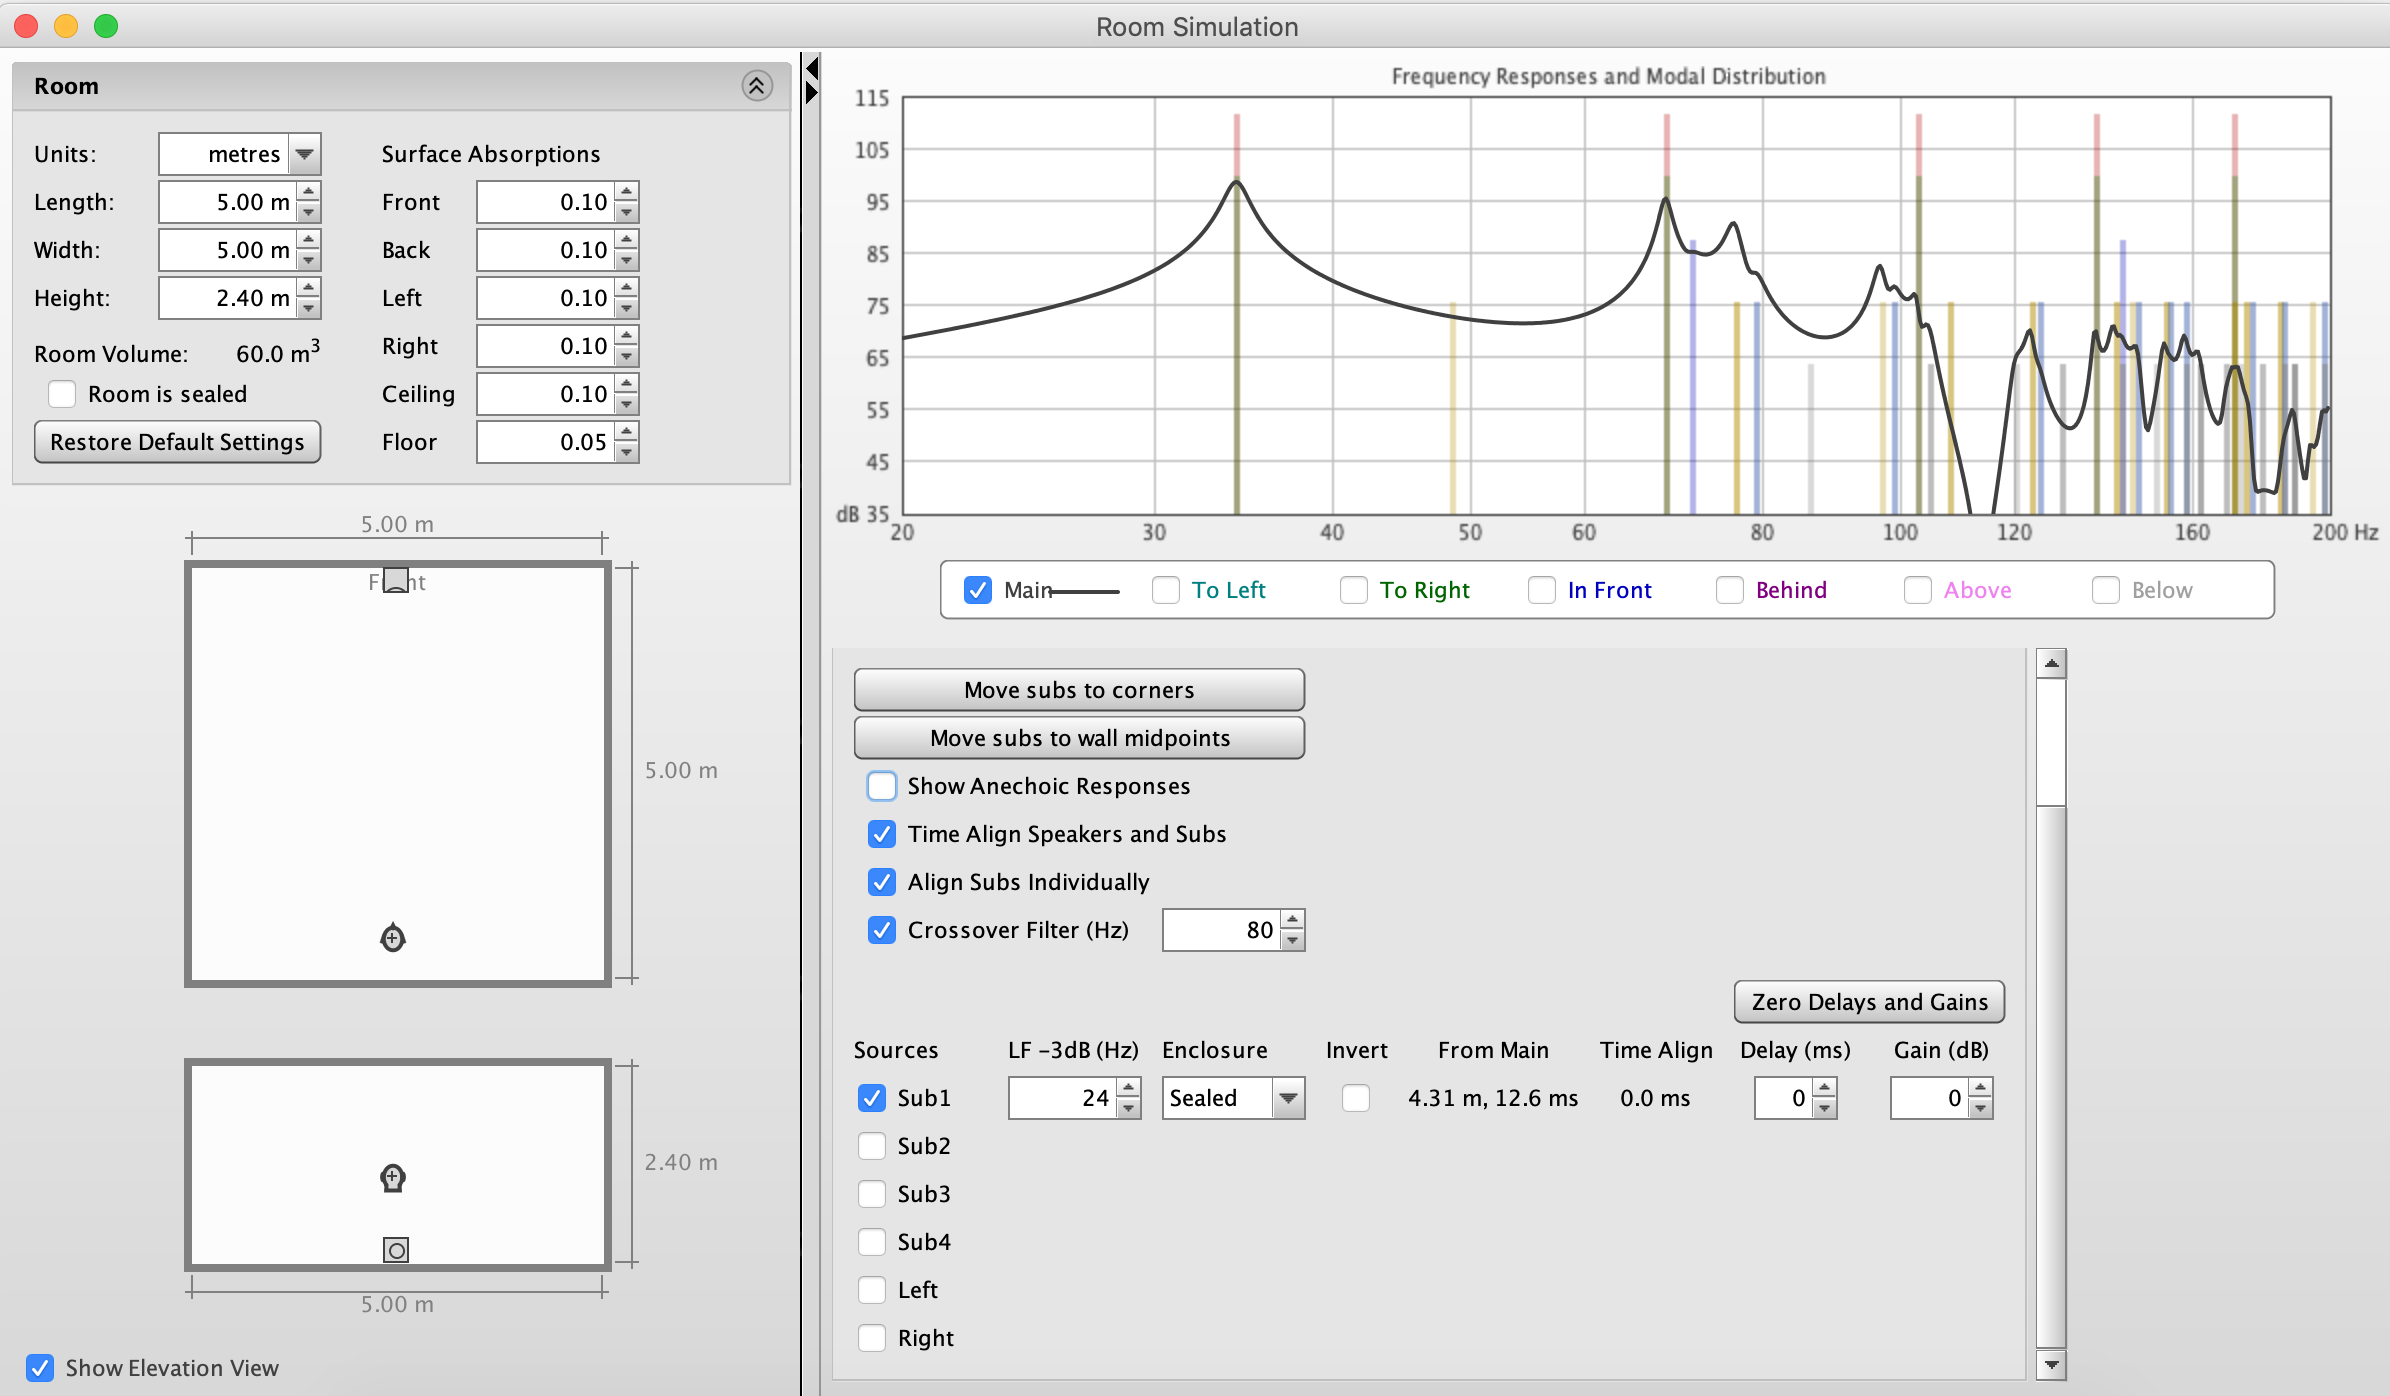Enable the Sub4 source
Viewport: 2390px width, 1396px height.
(872, 1242)
